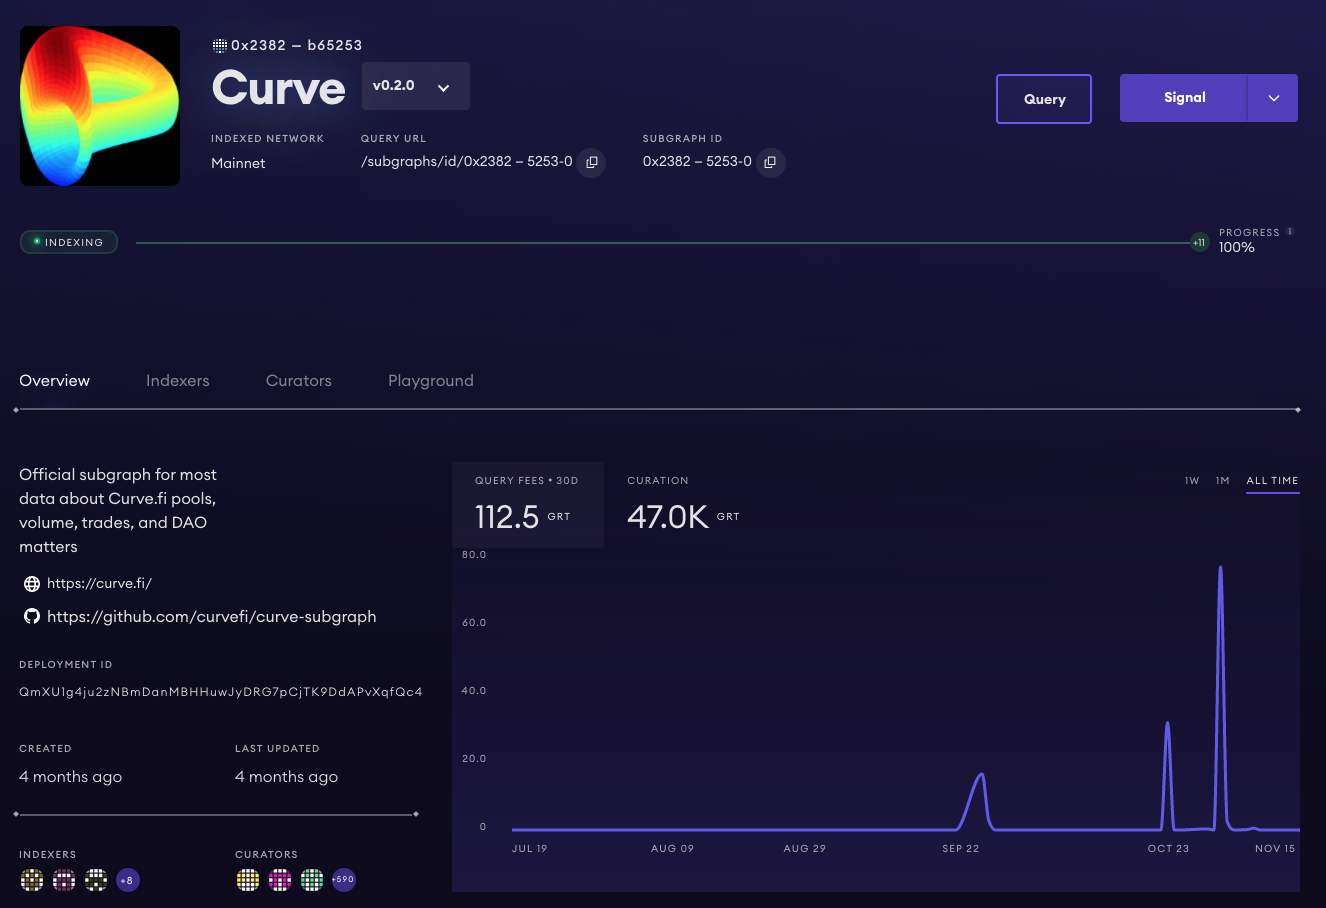Click the magenta curator avatar

click(x=280, y=880)
